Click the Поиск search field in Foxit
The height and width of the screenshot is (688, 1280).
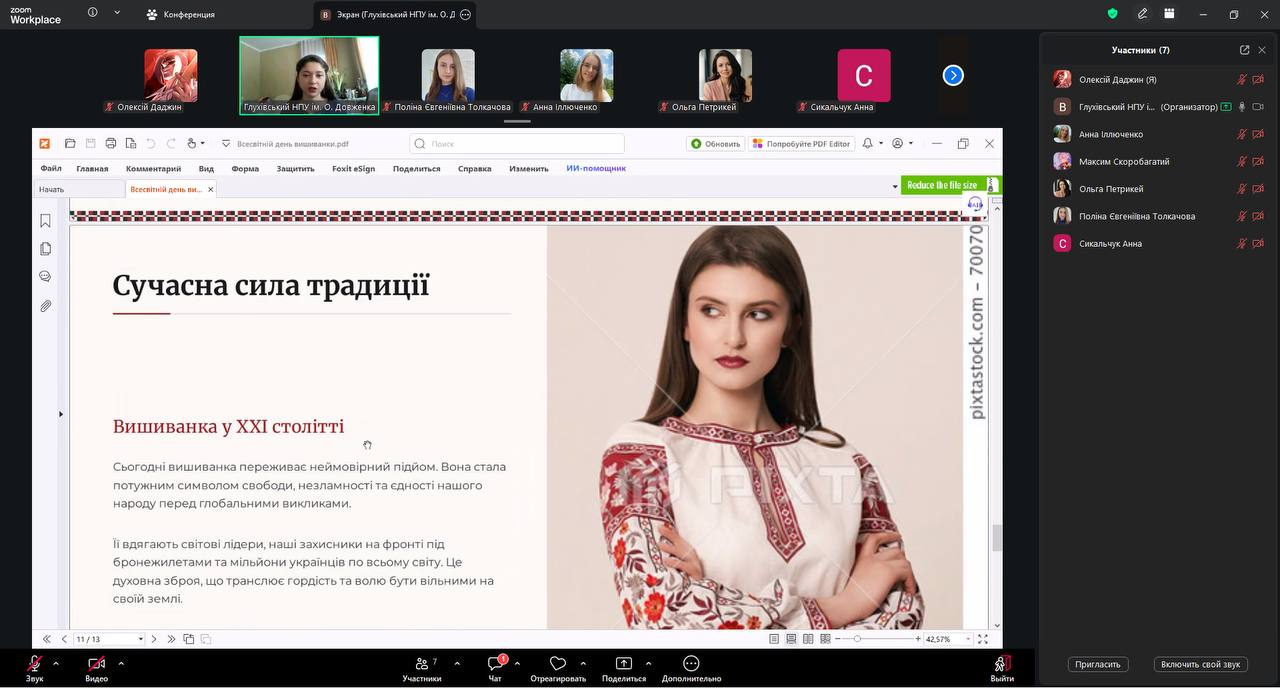click(x=517, y=144)
